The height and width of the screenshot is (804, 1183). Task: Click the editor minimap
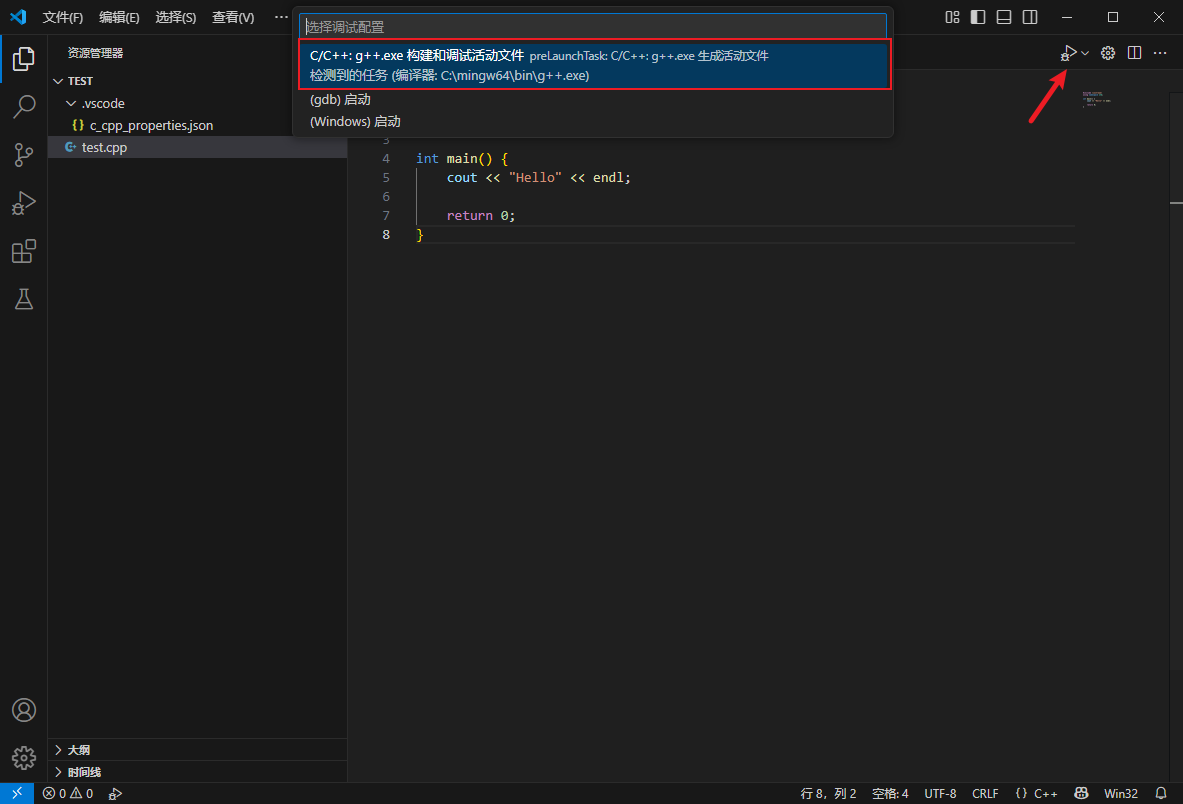1096,99
